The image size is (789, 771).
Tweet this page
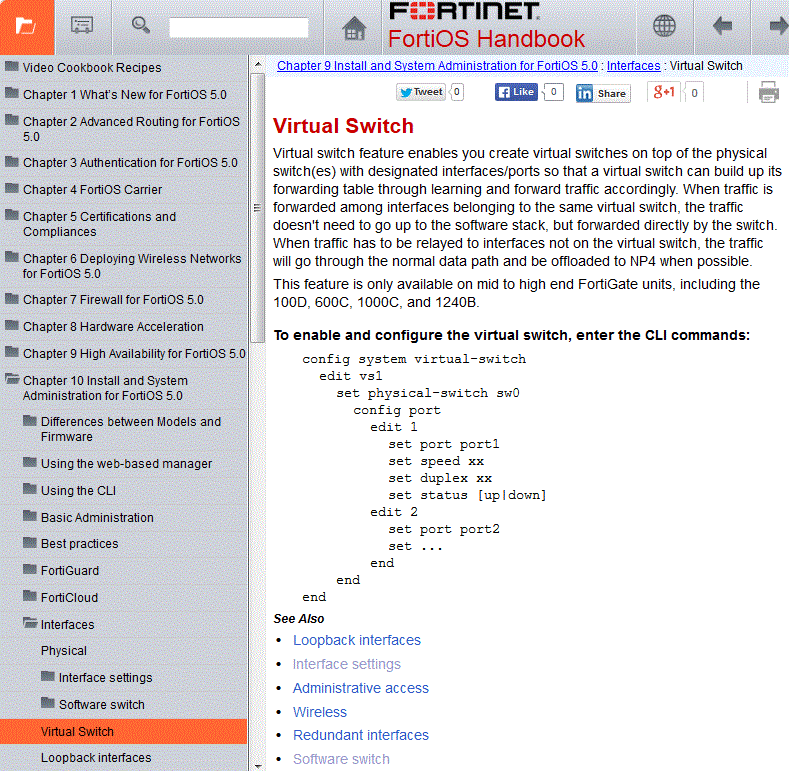pyautogui.click(x=421, y=92)
